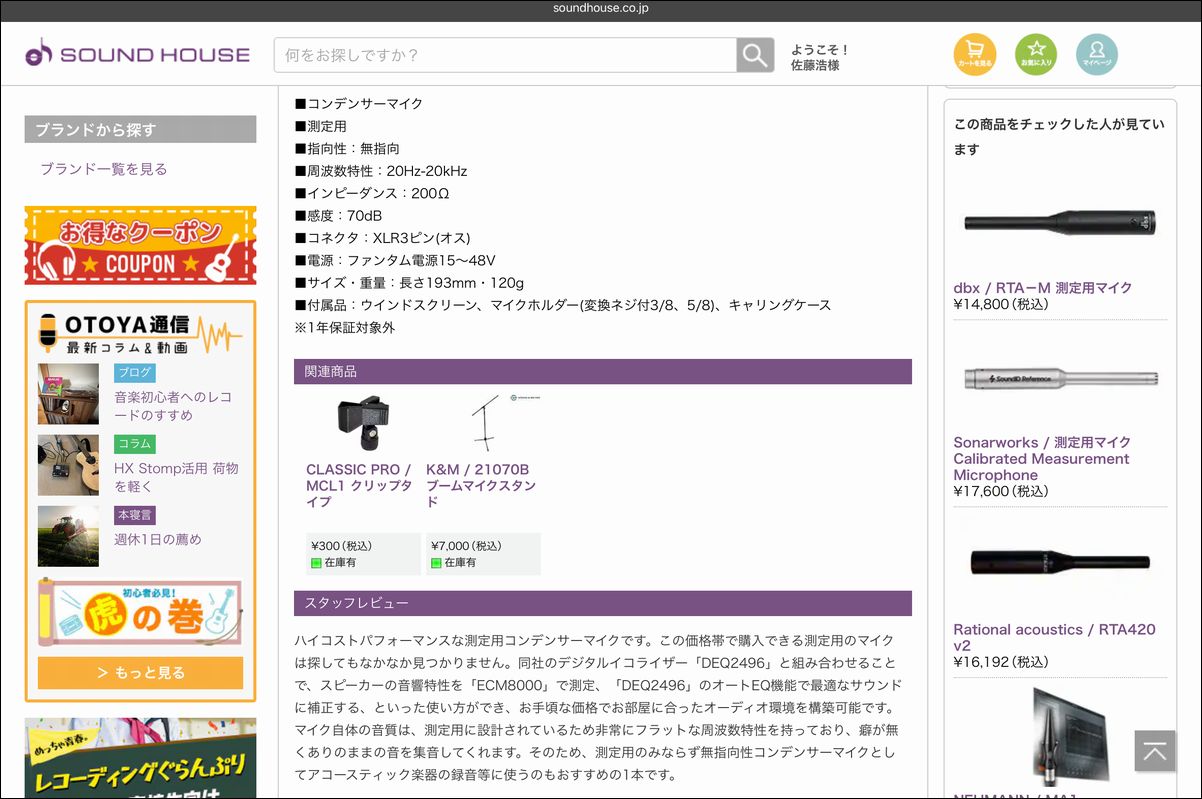Click the 関連商品 section header
This screenshot has height=799, width=1202.
[x=603, y=372]
